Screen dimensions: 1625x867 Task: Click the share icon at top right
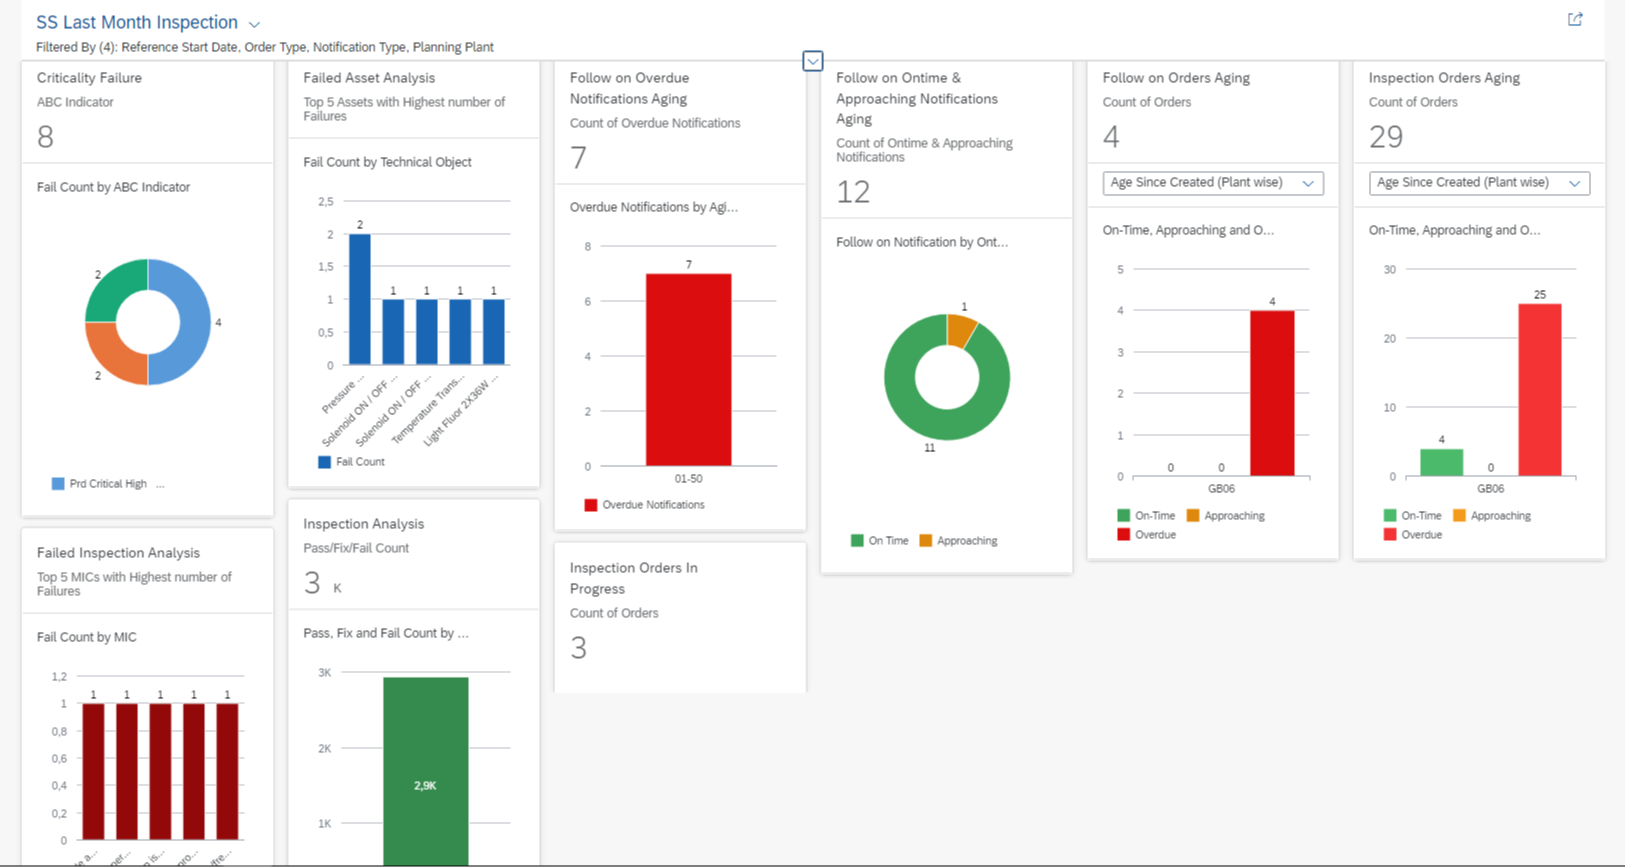tap(1575, 19)
